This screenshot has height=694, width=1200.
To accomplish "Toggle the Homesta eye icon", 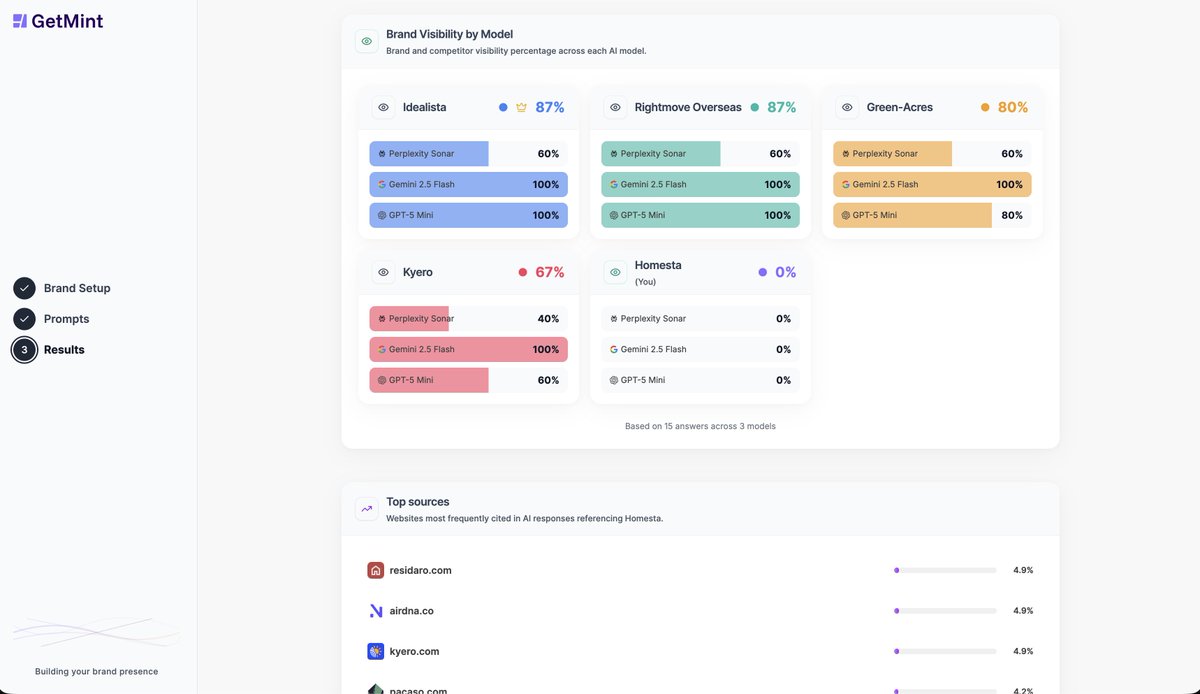I will (x=615, y=272).
